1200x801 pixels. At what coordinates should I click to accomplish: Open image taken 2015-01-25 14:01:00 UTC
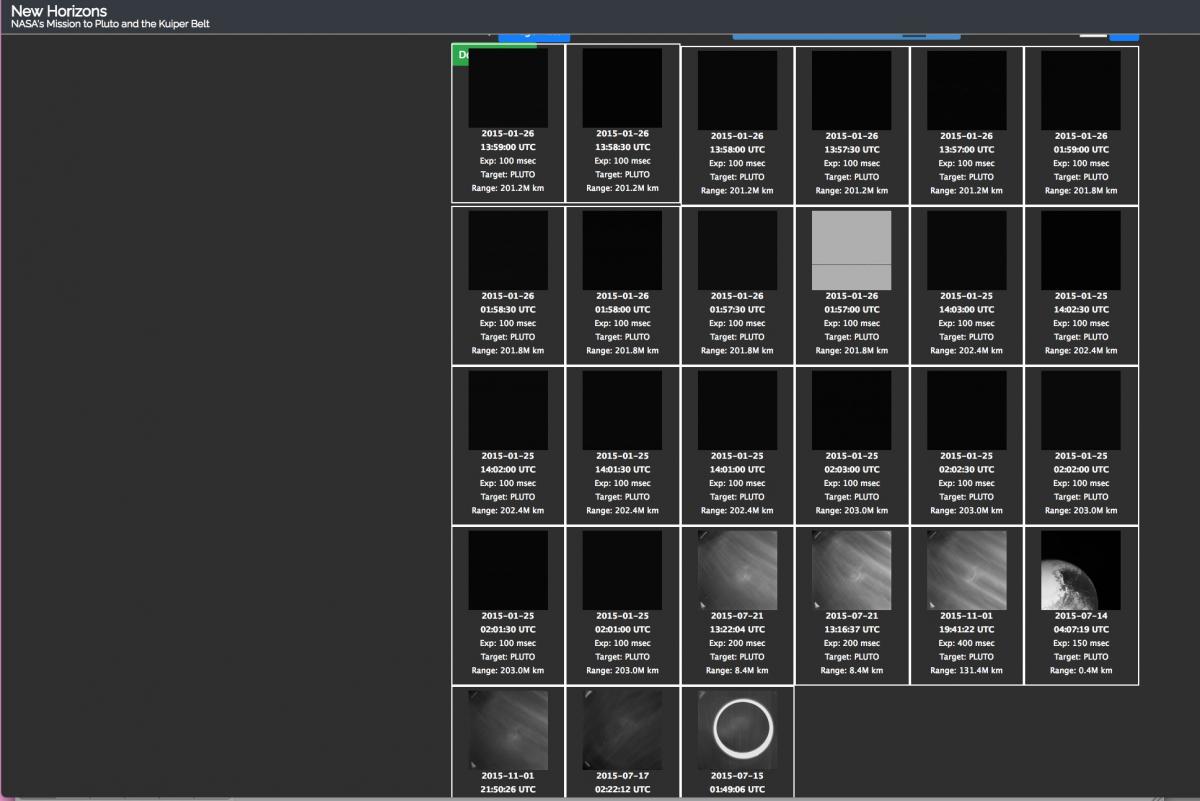(x=737, y=411)
